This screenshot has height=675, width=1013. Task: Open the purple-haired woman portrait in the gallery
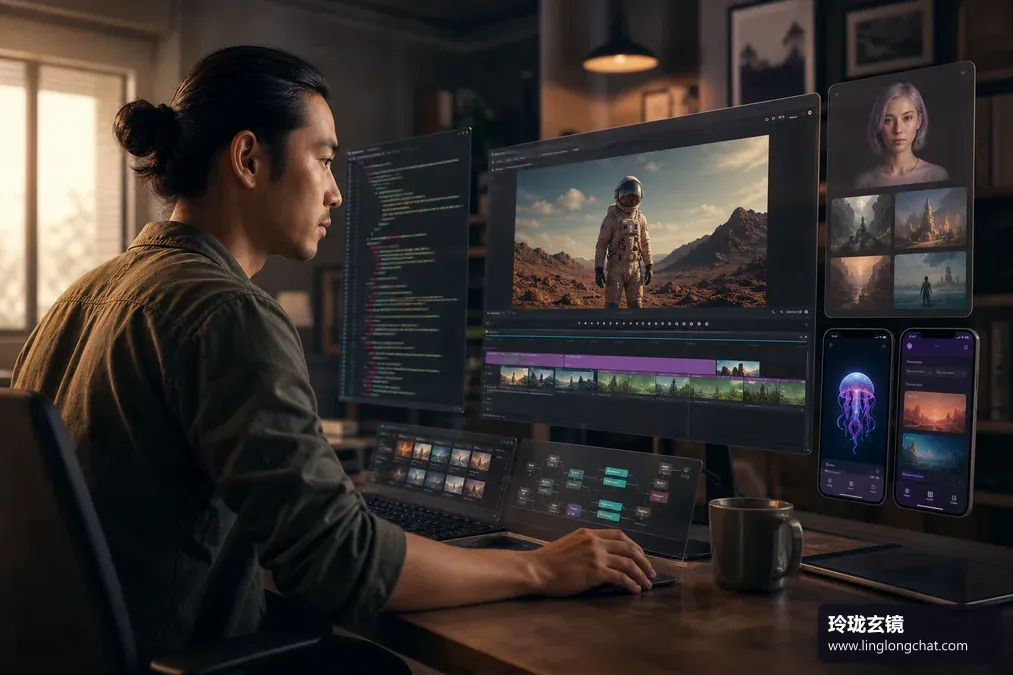pyautogui.click(x=901, y=134)
